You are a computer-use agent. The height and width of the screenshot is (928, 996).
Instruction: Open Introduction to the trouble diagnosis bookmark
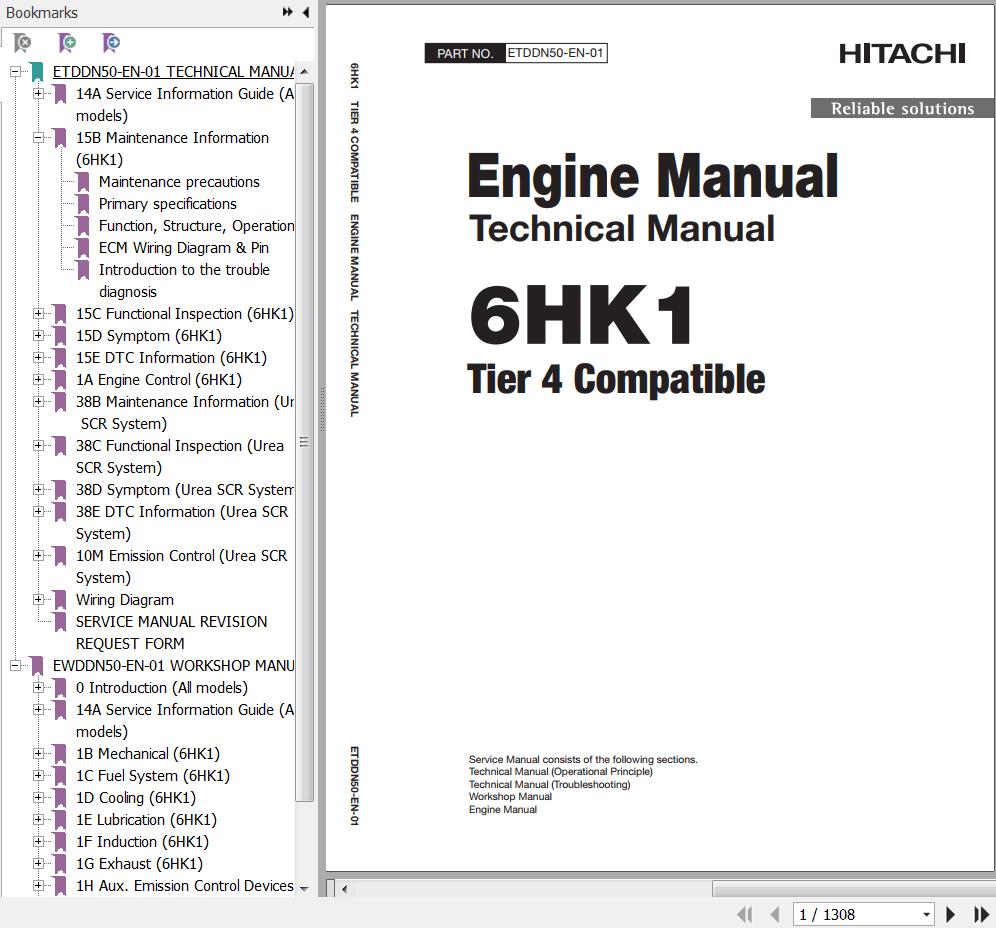[x=184, y=280]
